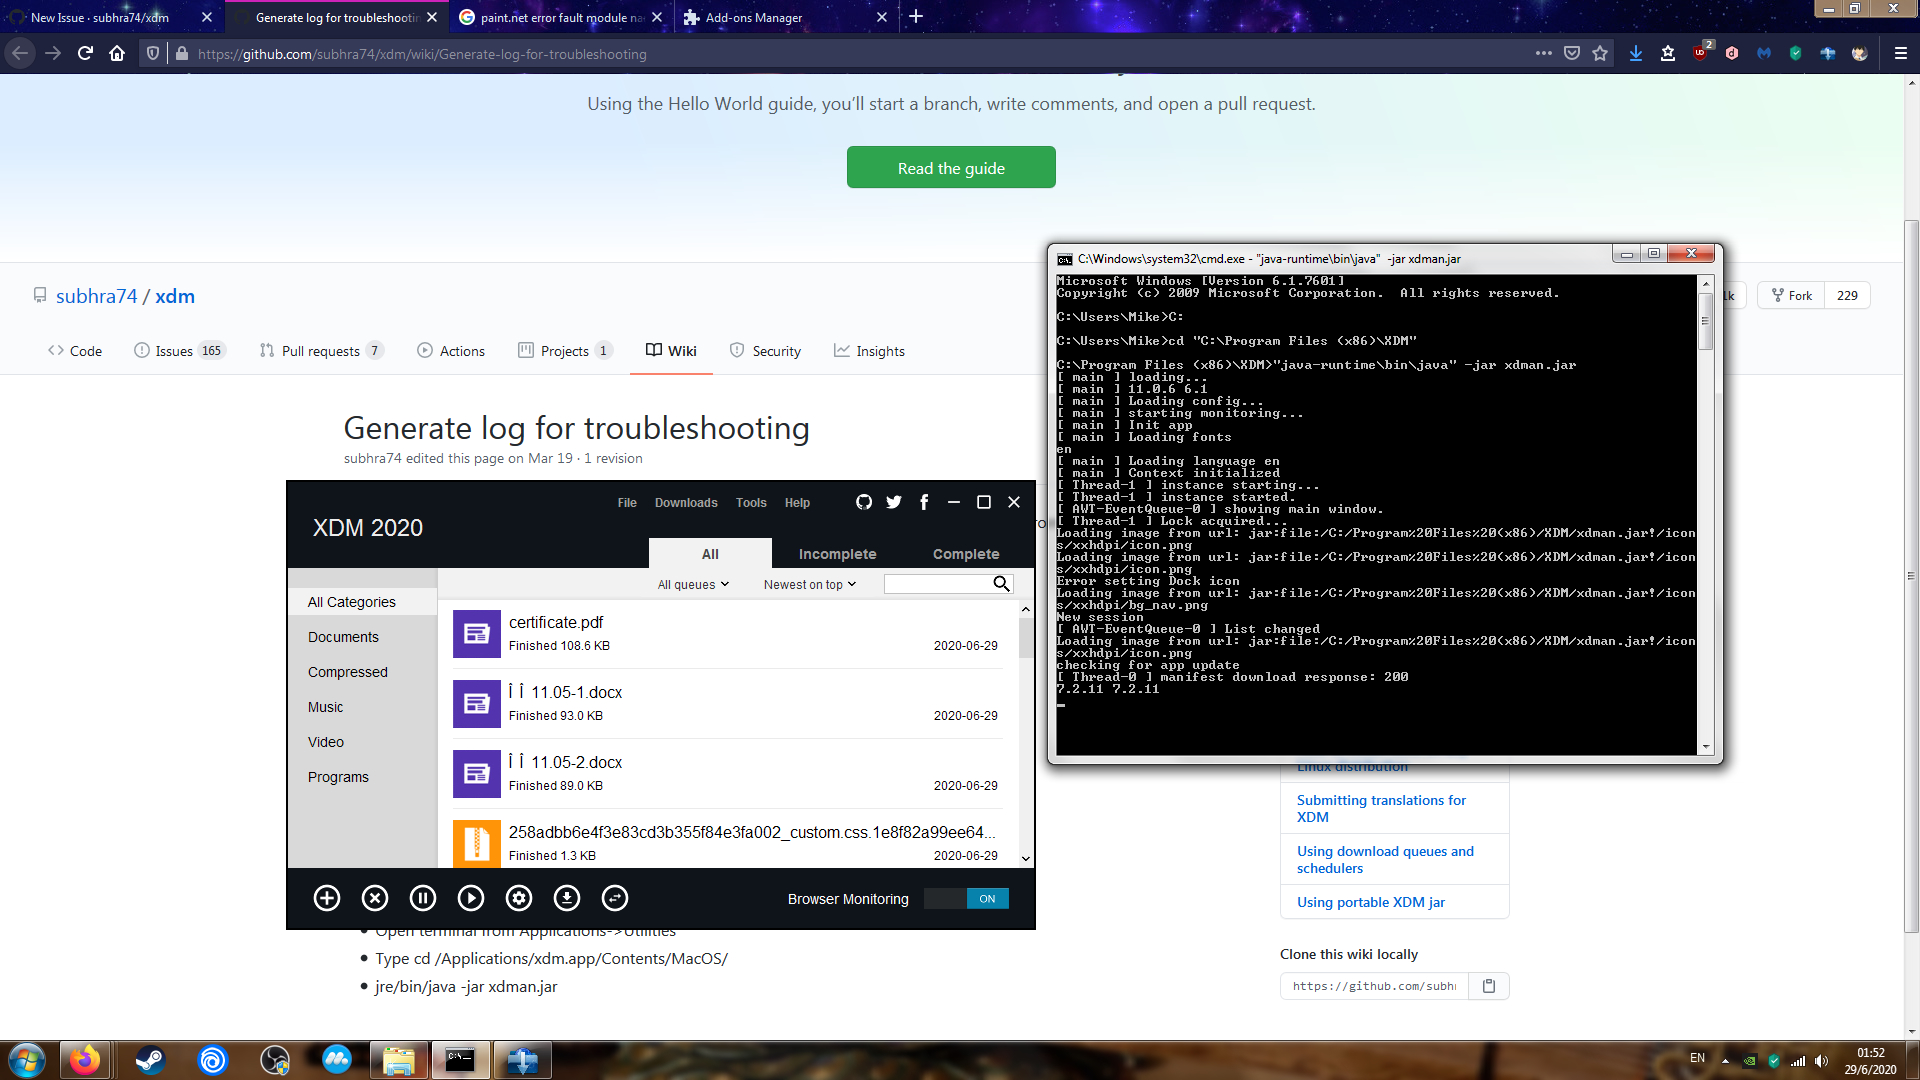
Task: Click the delete download X circle icon in XDM
Action: [x=375, y=898]
